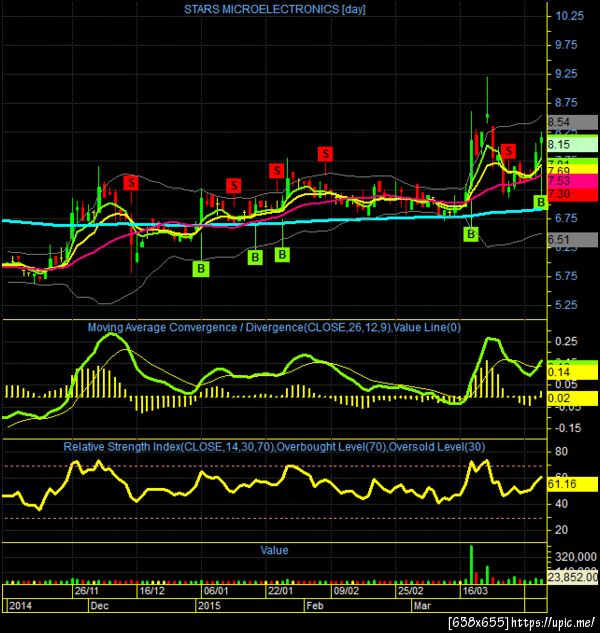The width and height of the screenshot is (600, 633).
Task: Click the 80 RSI axis label
Action: point(561,451)
